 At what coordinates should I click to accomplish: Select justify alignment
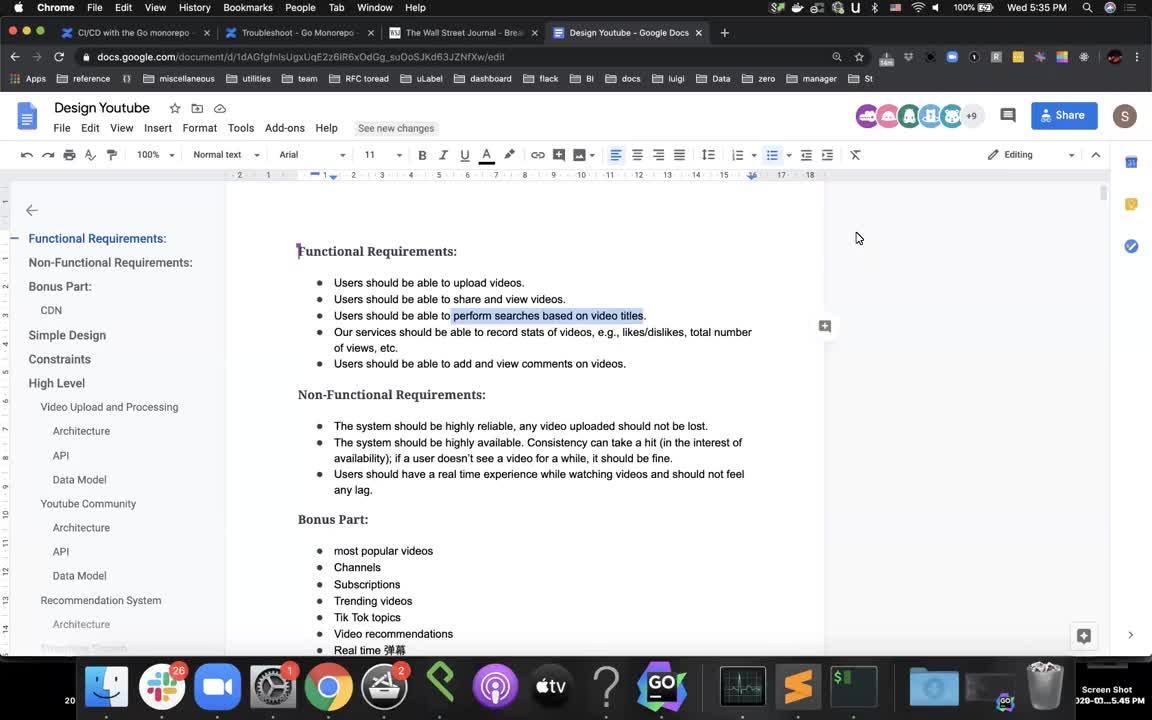tap(680, 155)
